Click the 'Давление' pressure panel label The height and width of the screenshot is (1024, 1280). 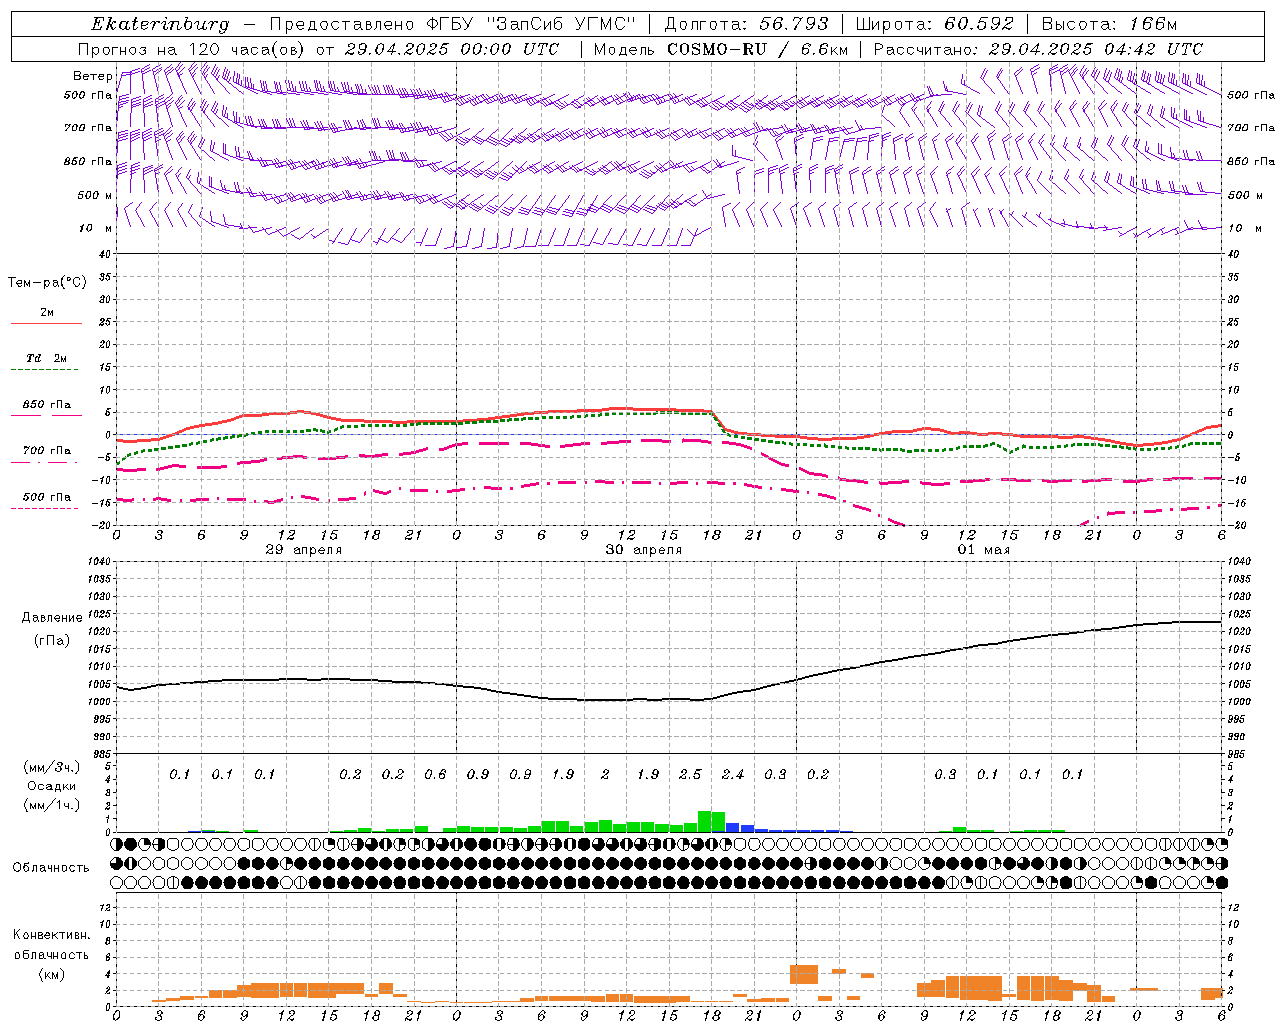click(52, 618)
